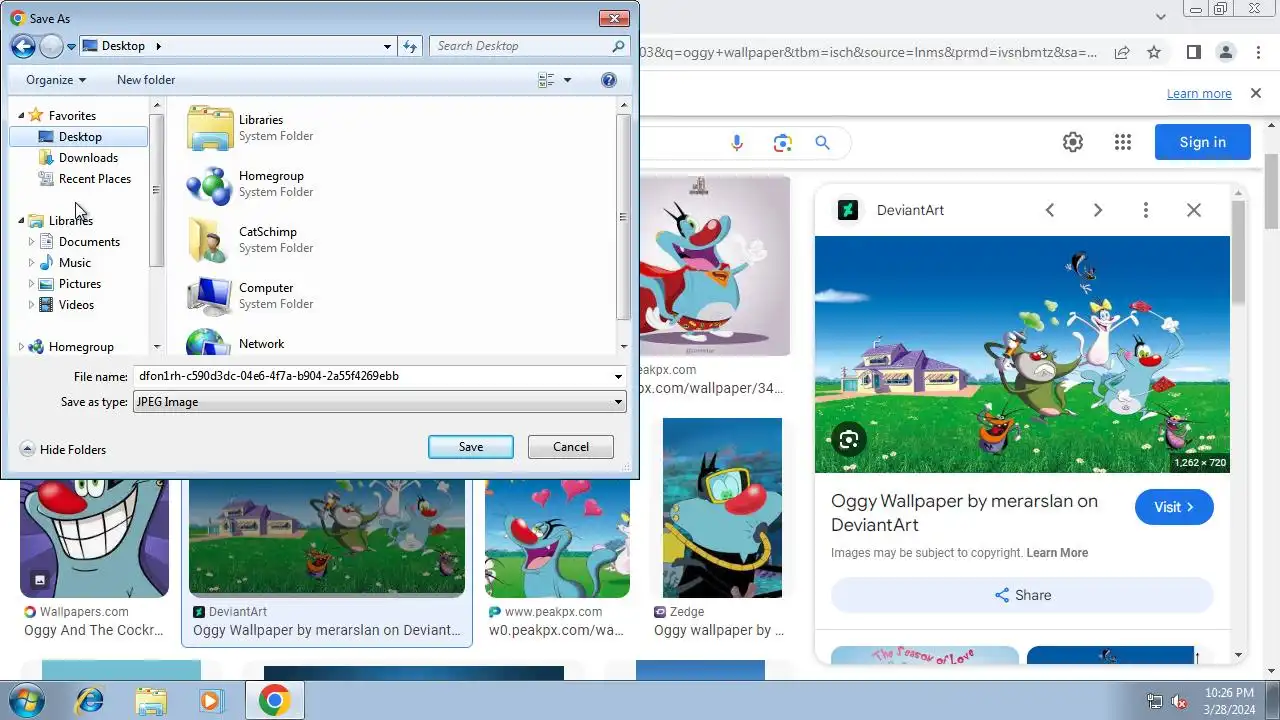Open the File name history dropdown
The width and height of the screenshot is (1280, 720).
click(x=619, y=376)
